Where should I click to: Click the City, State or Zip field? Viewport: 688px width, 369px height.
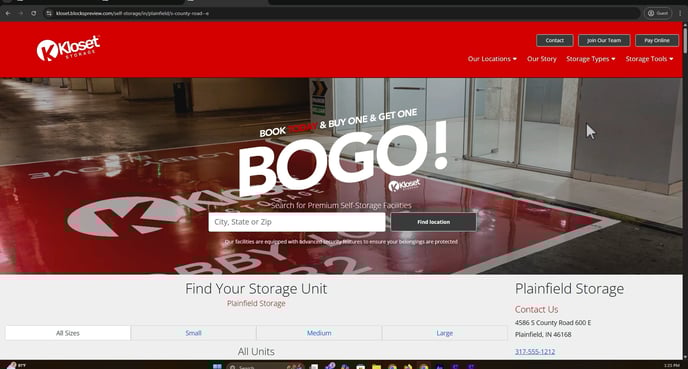(297, 222)
